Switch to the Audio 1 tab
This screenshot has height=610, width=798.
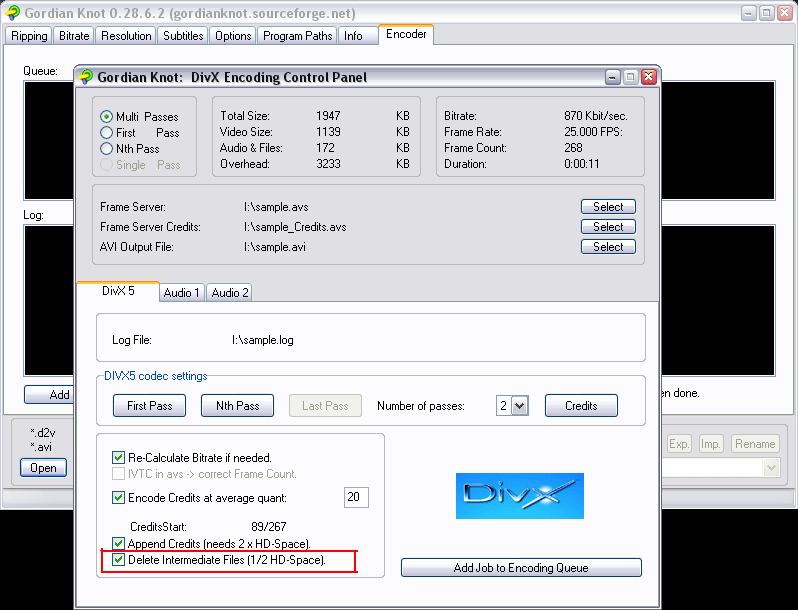coord(182,293)
